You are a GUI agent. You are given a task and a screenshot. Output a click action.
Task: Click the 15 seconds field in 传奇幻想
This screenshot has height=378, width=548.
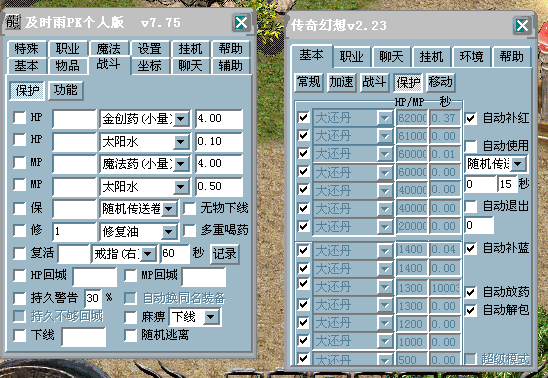pos(508,184)
